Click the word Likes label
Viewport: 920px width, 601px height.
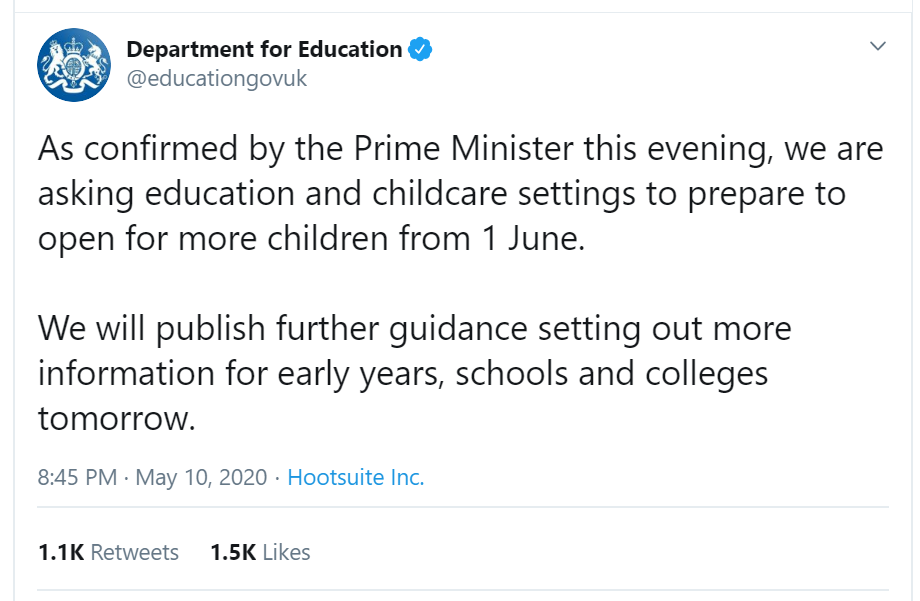pos(286,552)
